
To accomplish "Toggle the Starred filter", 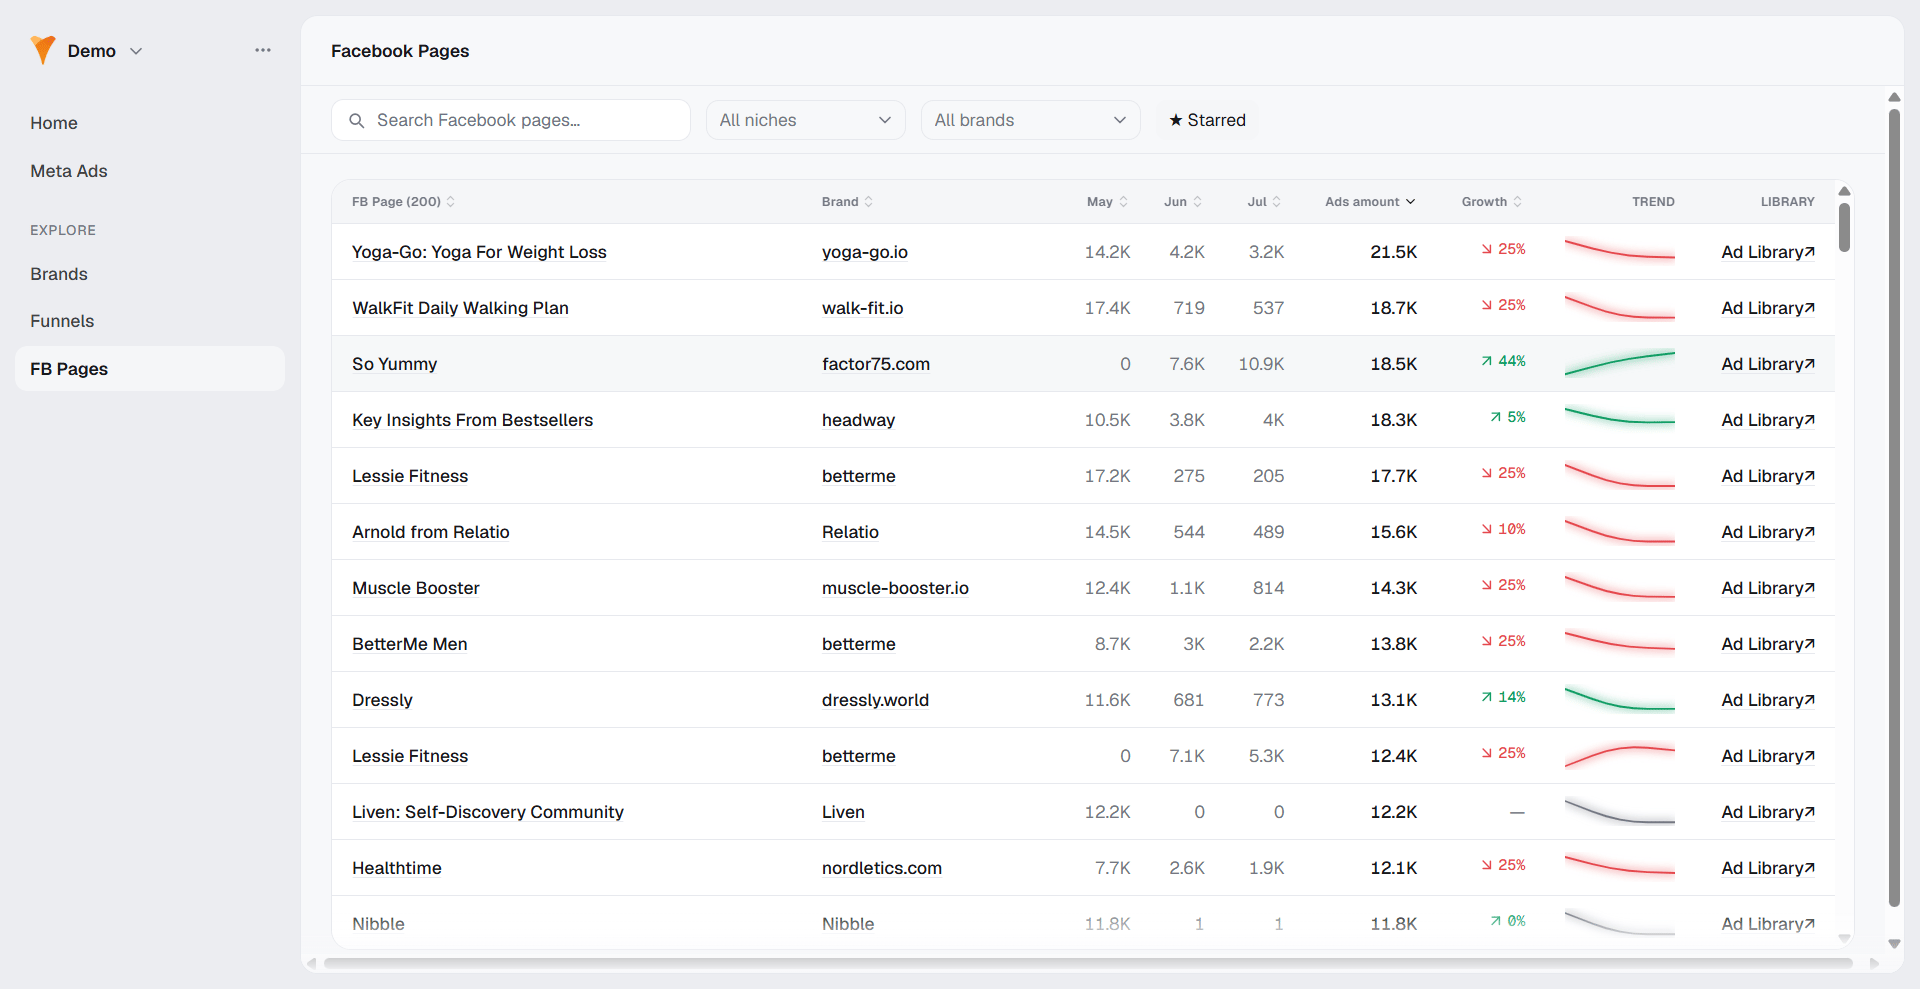I will coord(1207,120).
